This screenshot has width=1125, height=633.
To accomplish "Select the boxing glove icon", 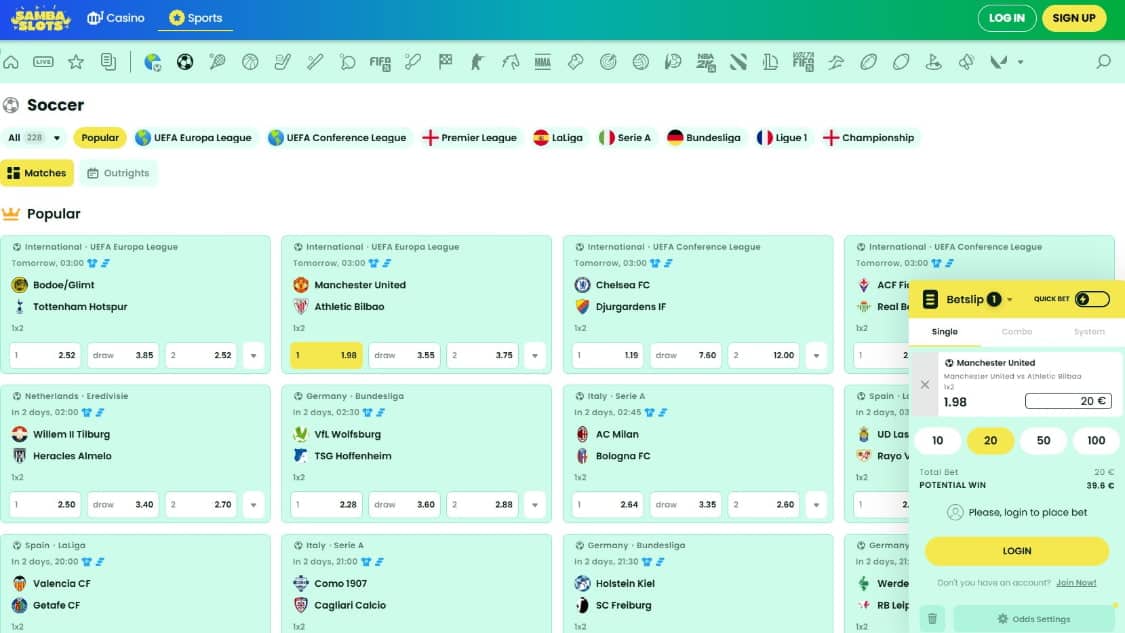I will (575, 62).
